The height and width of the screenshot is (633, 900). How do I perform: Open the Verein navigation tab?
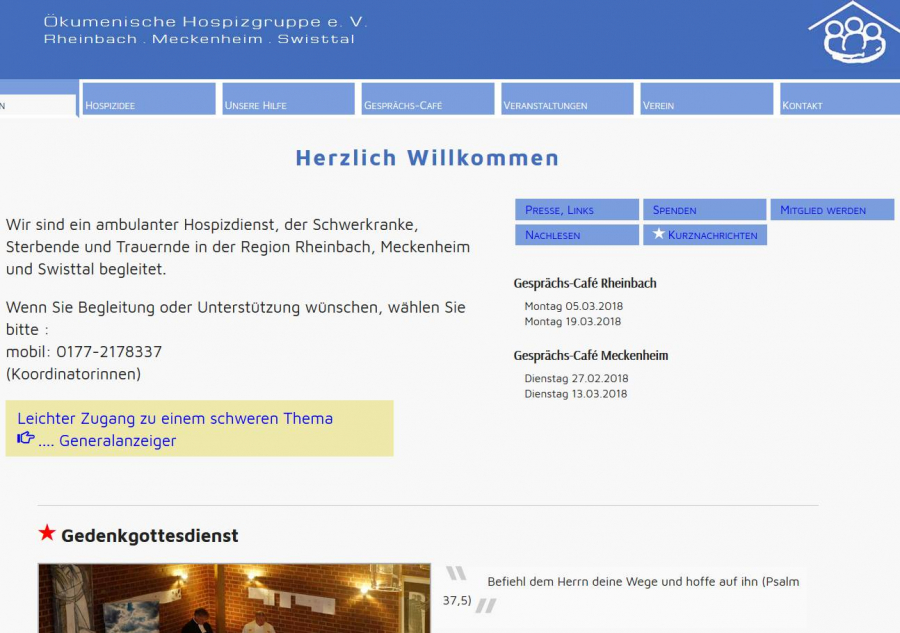[707, 100]
